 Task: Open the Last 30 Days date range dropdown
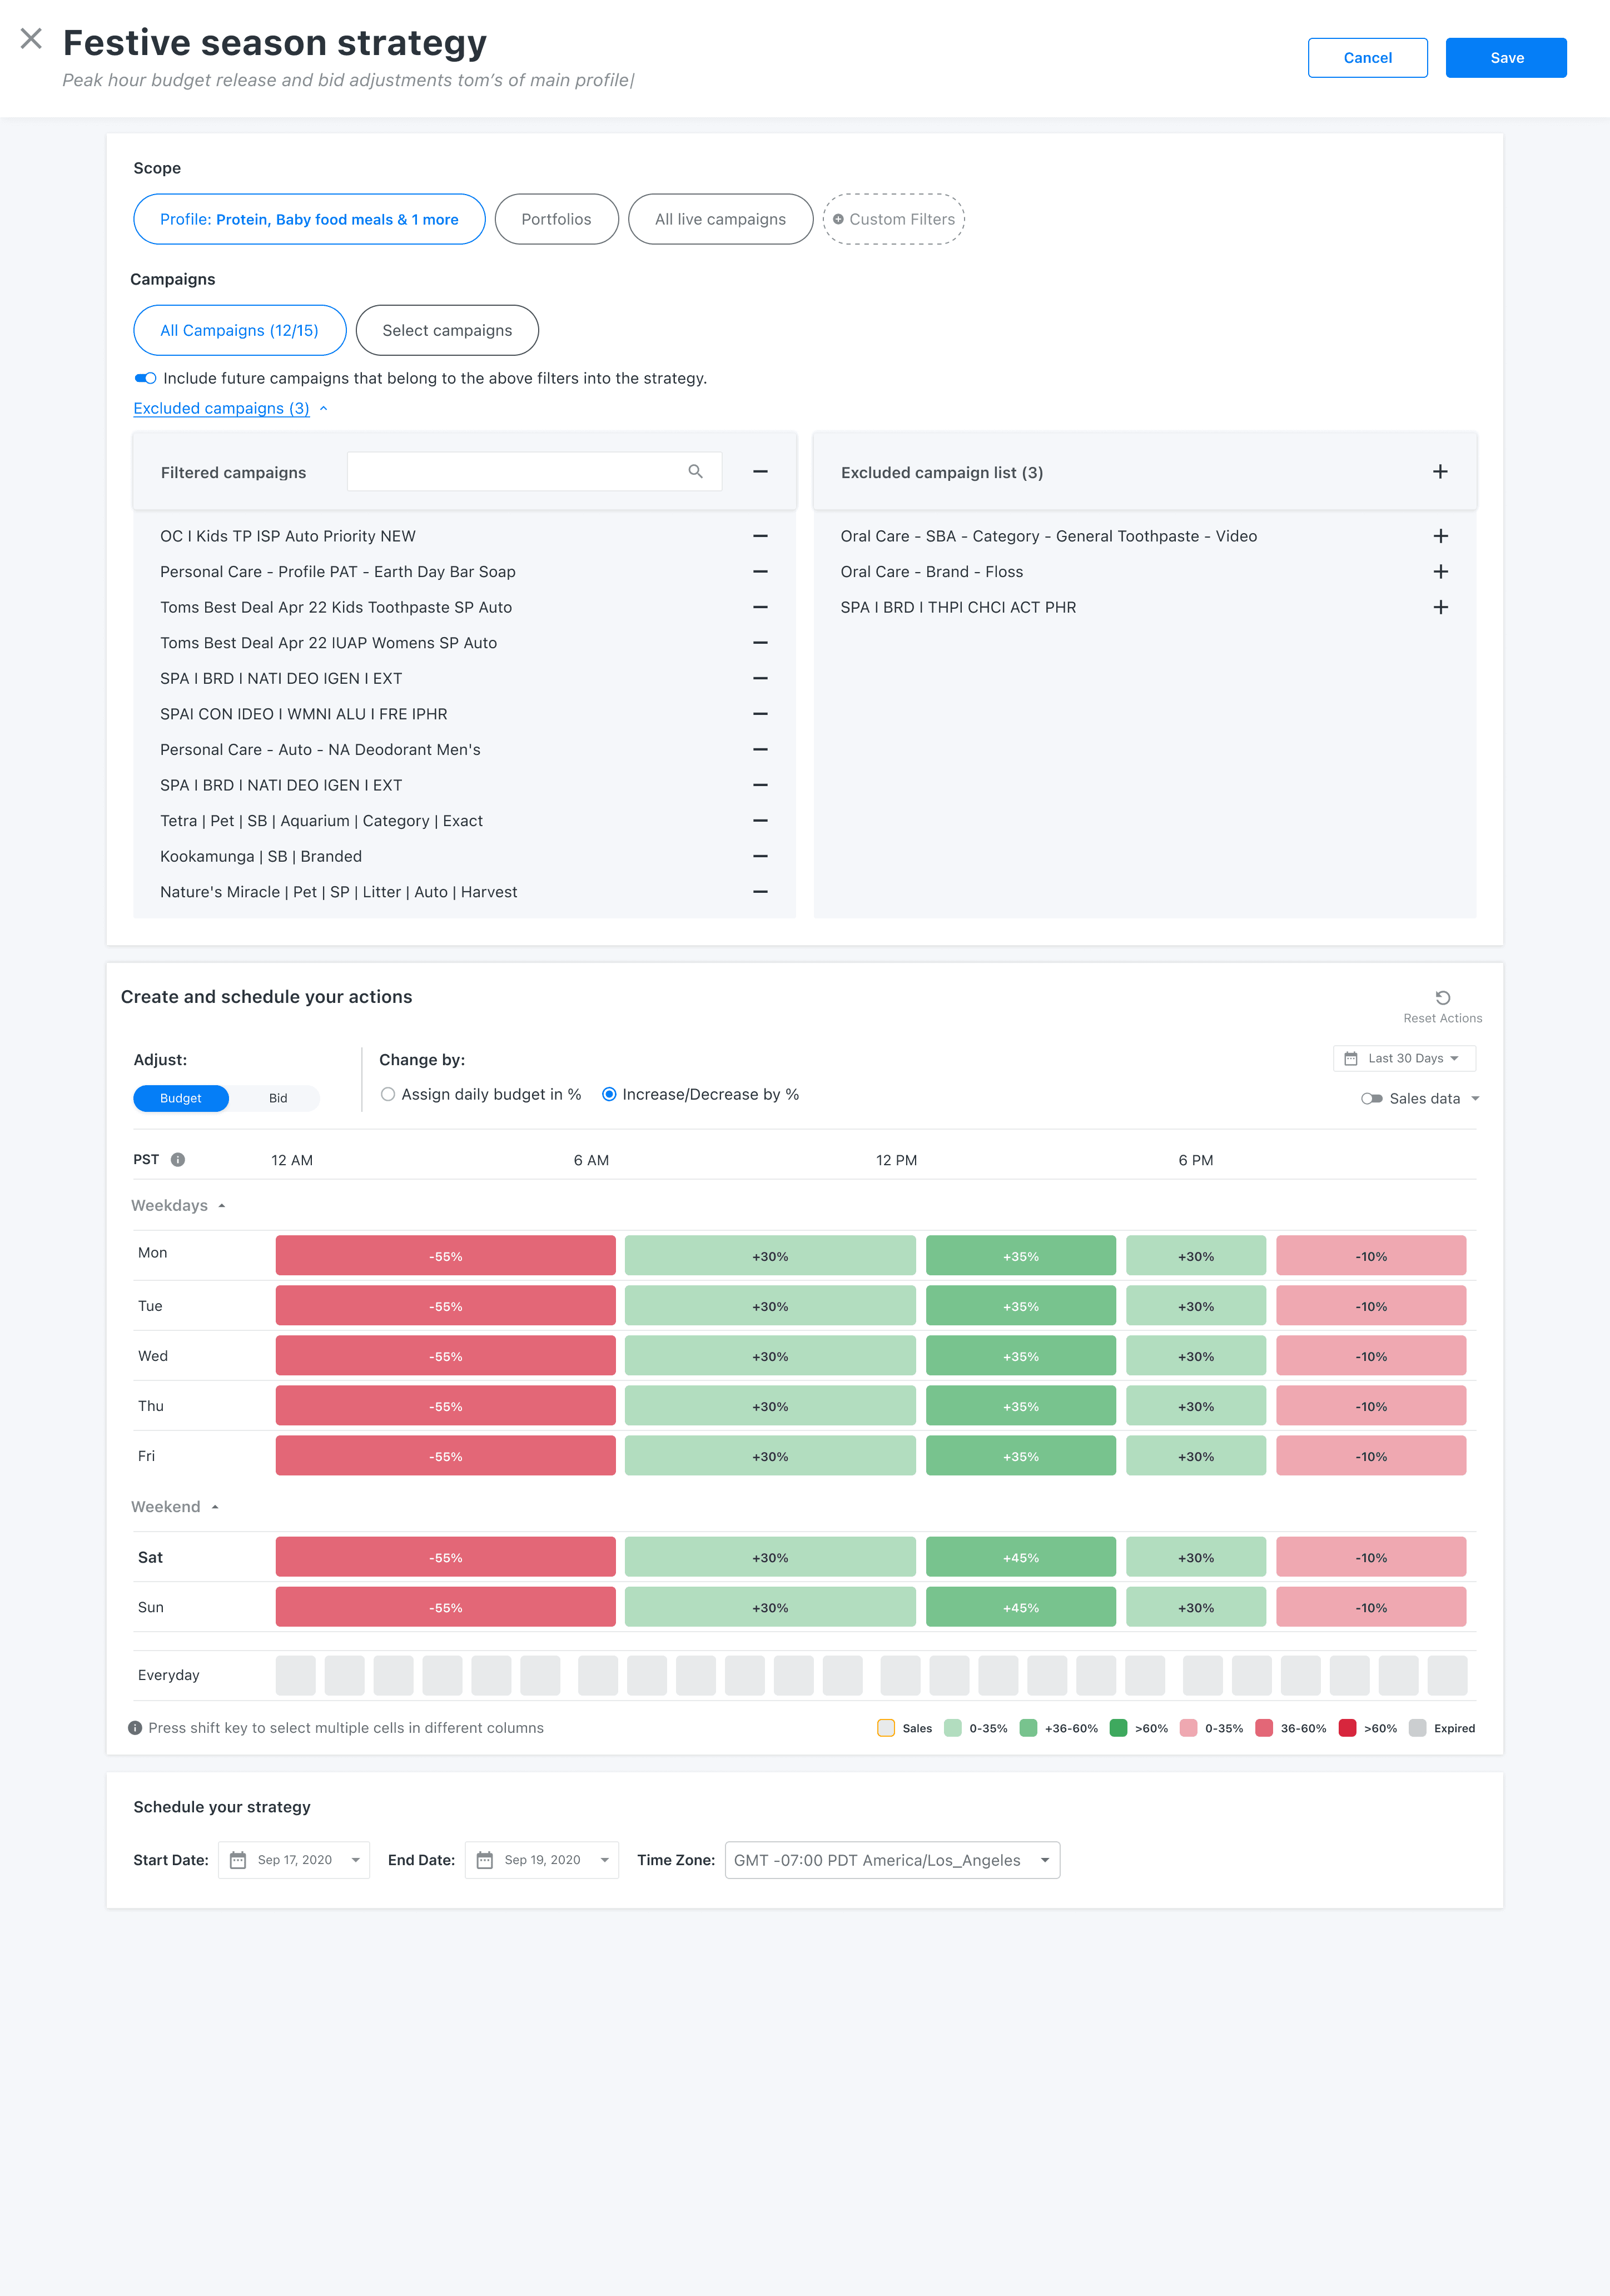point(1404,1058)
